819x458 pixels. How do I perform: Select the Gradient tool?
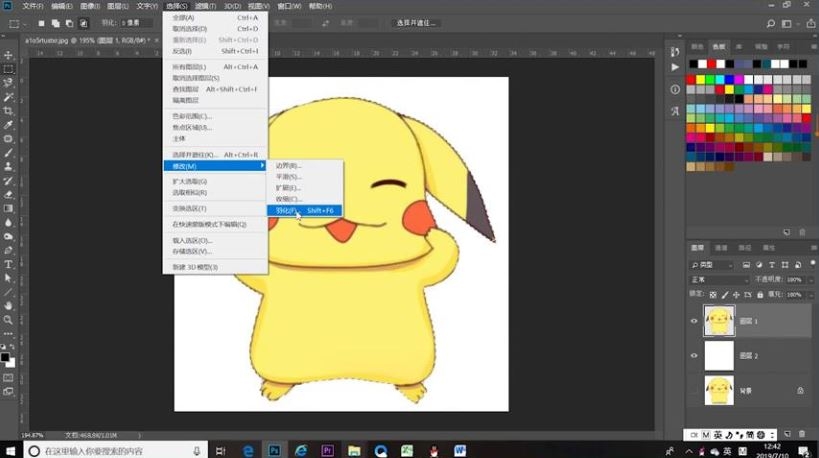8,208
